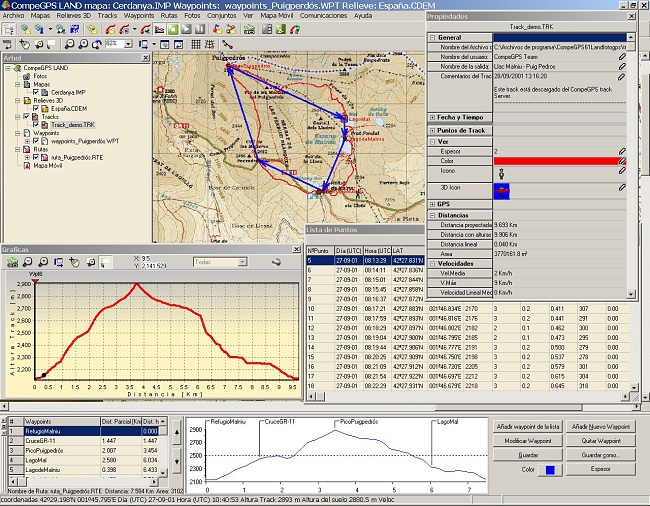Click the pencil edit icon next to Espesor
Viewport: 650px width, 506px height.
tap(622, 151)
